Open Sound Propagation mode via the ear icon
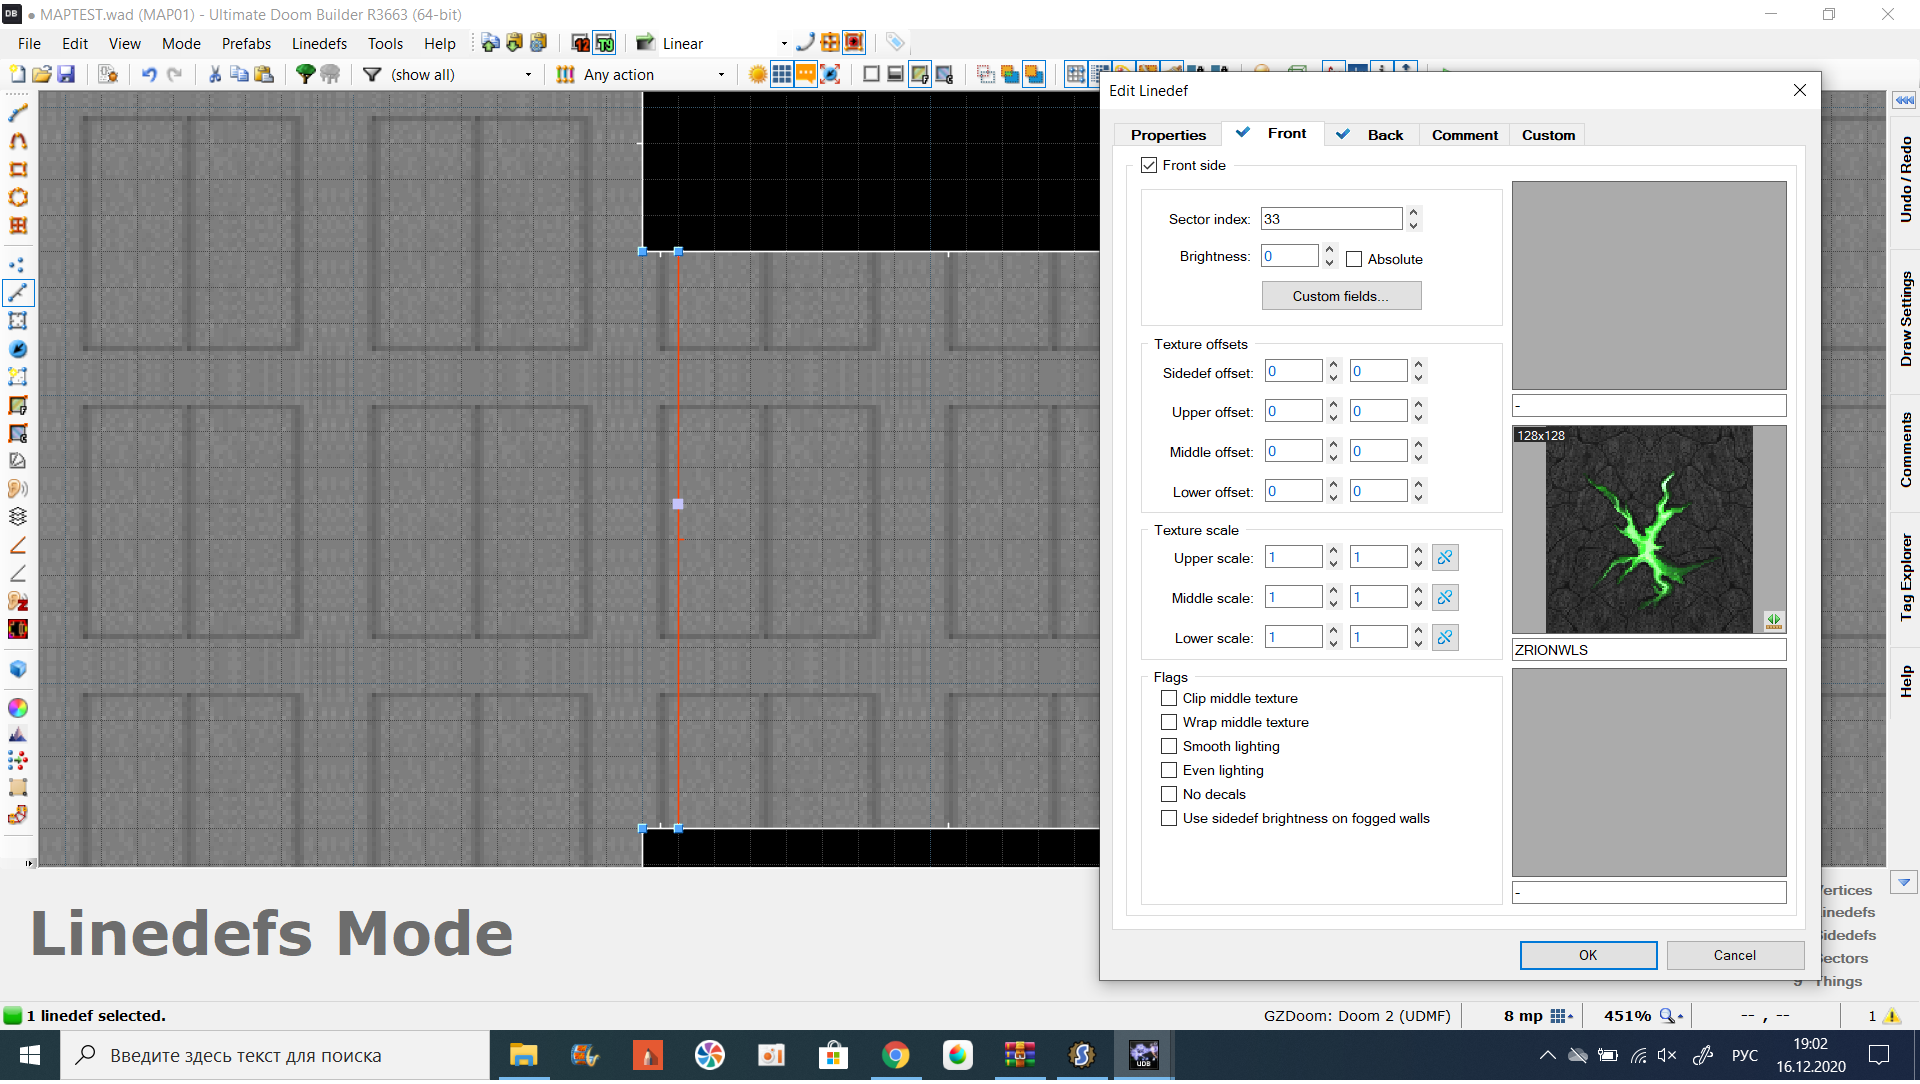Screen dimensions: 1920x1084 18,489
